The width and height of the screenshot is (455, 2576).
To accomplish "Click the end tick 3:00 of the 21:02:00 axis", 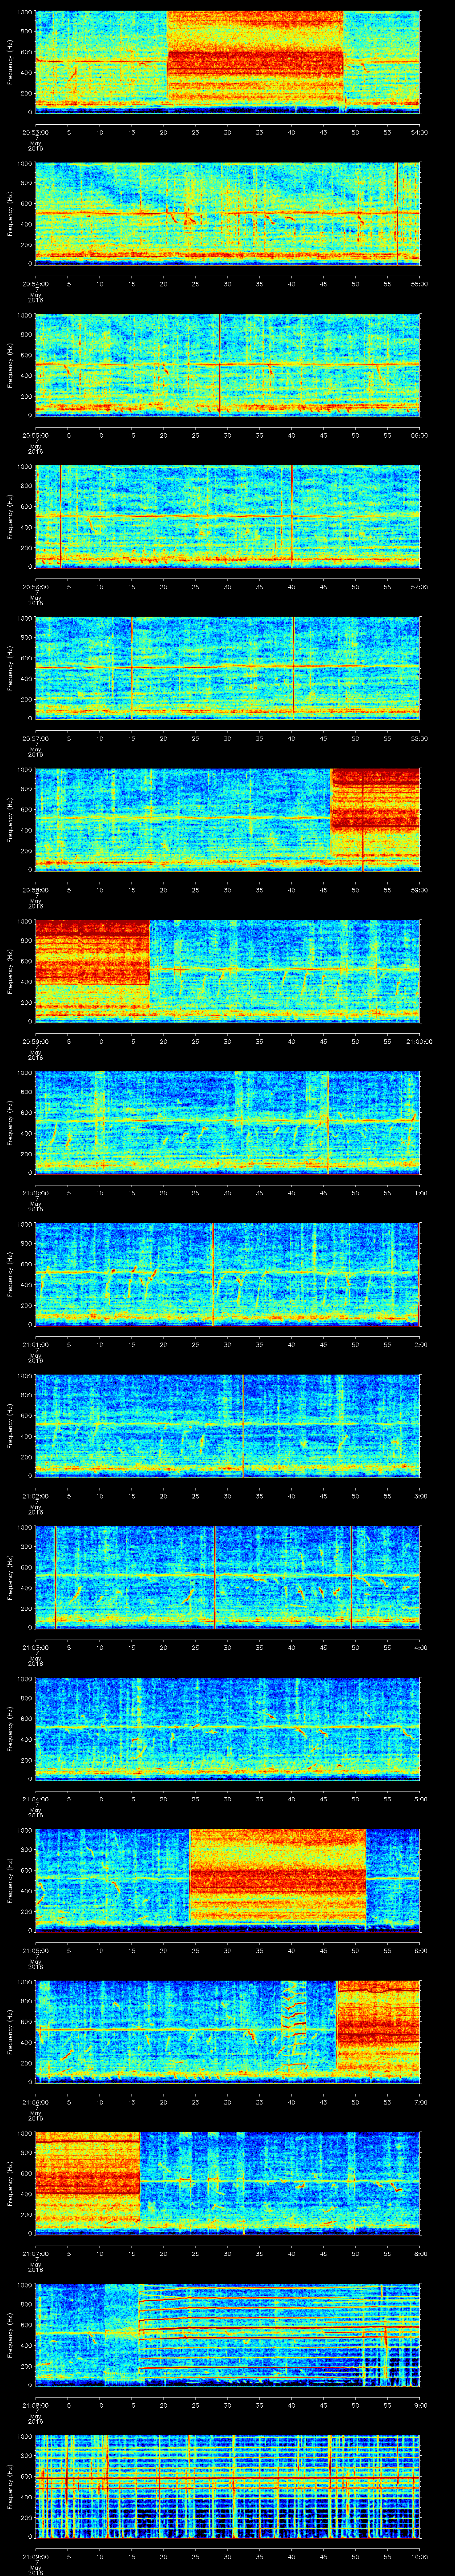I will coord(420,1495).
